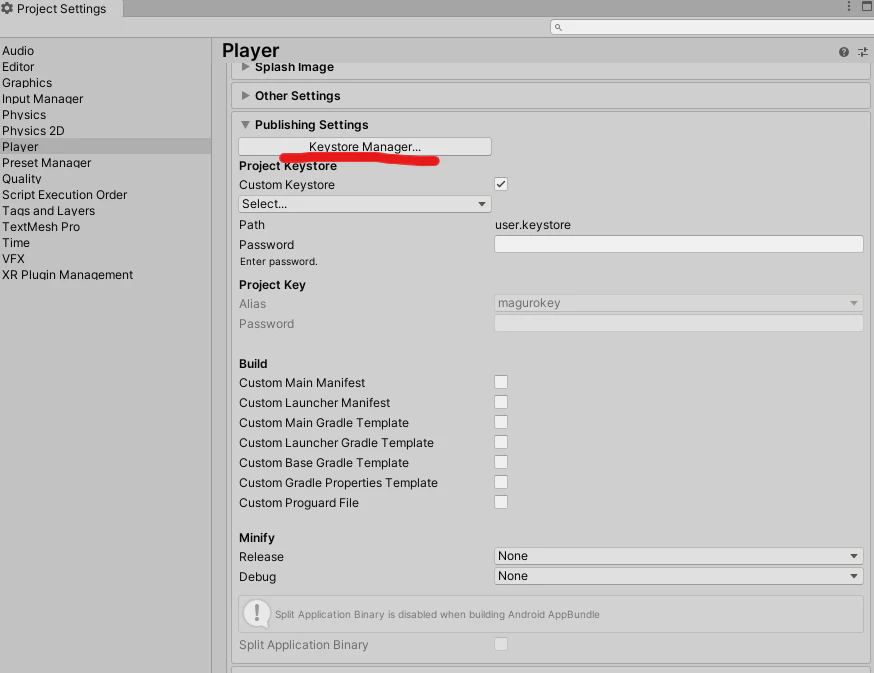This screenshot has height=673, width=874.
Task: Open the window kebab menu
Action: coord(849,6)
